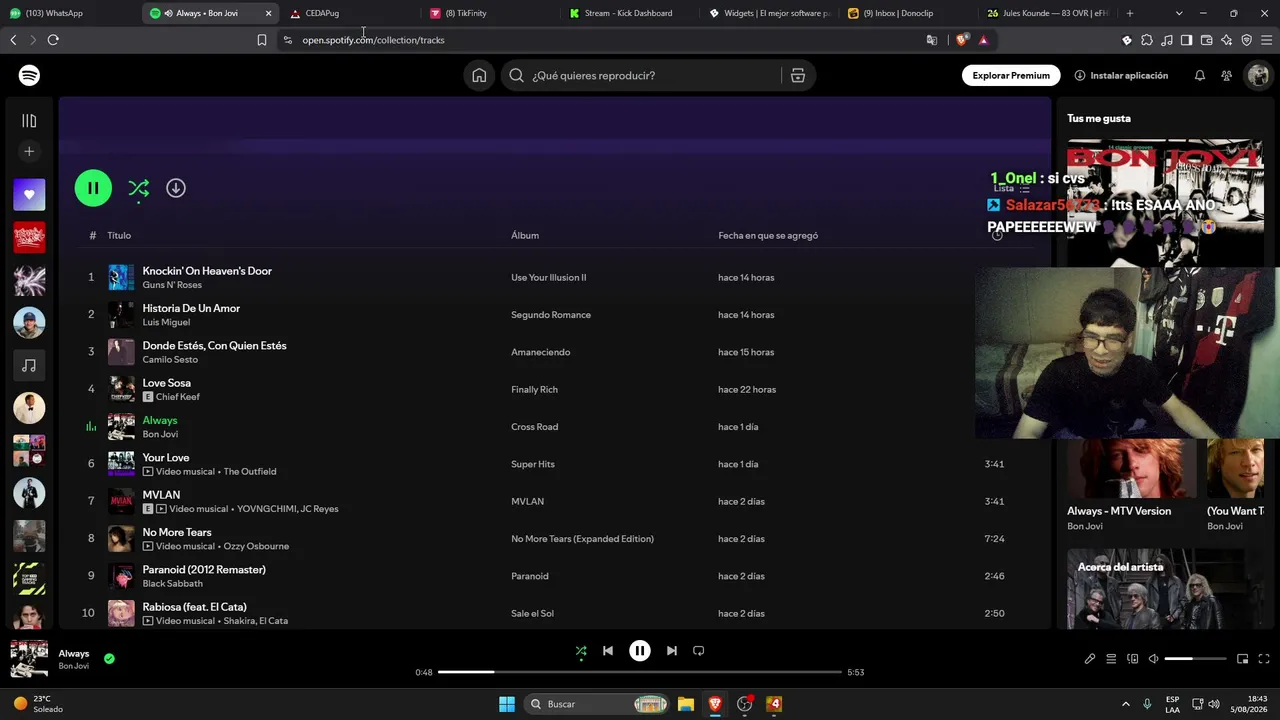Open Brave Shields lion icon

[962, 40]
